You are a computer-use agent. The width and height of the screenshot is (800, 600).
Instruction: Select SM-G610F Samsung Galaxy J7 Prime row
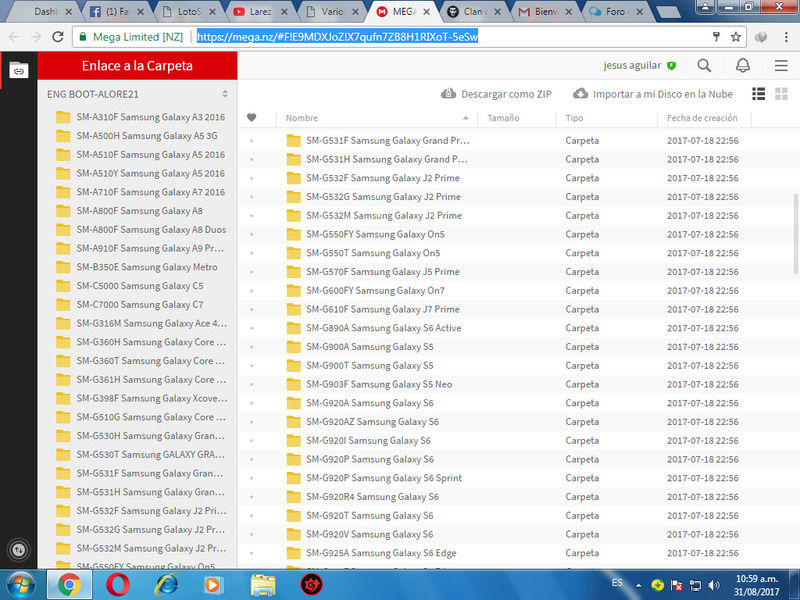coord(518,309)
